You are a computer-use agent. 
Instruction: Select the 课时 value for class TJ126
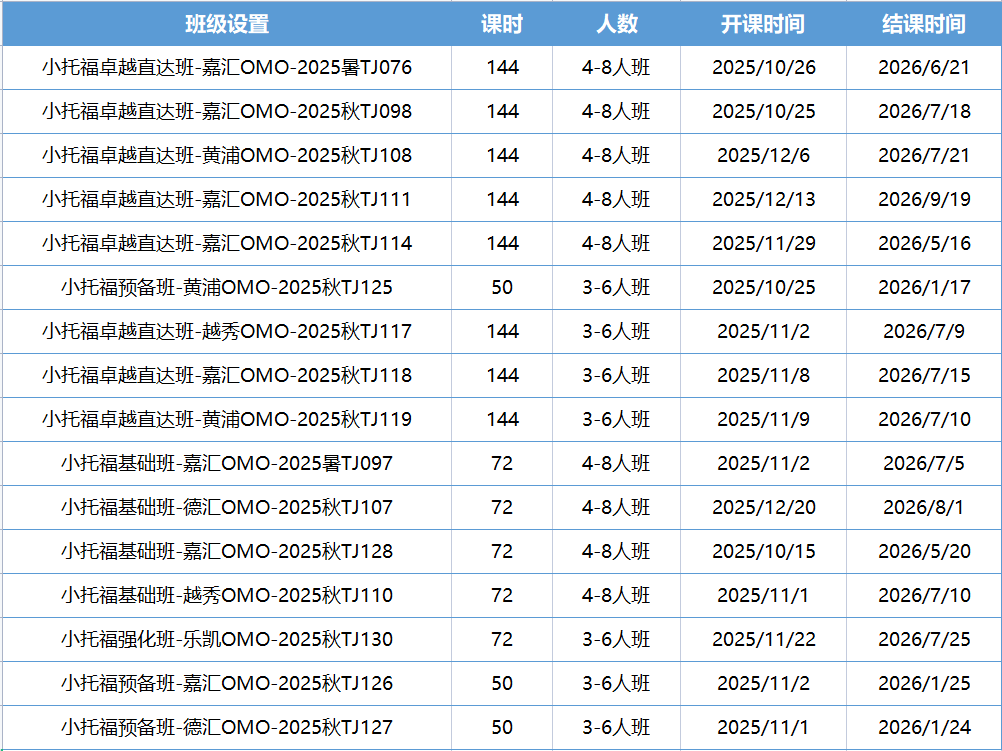tap(502, 684)
